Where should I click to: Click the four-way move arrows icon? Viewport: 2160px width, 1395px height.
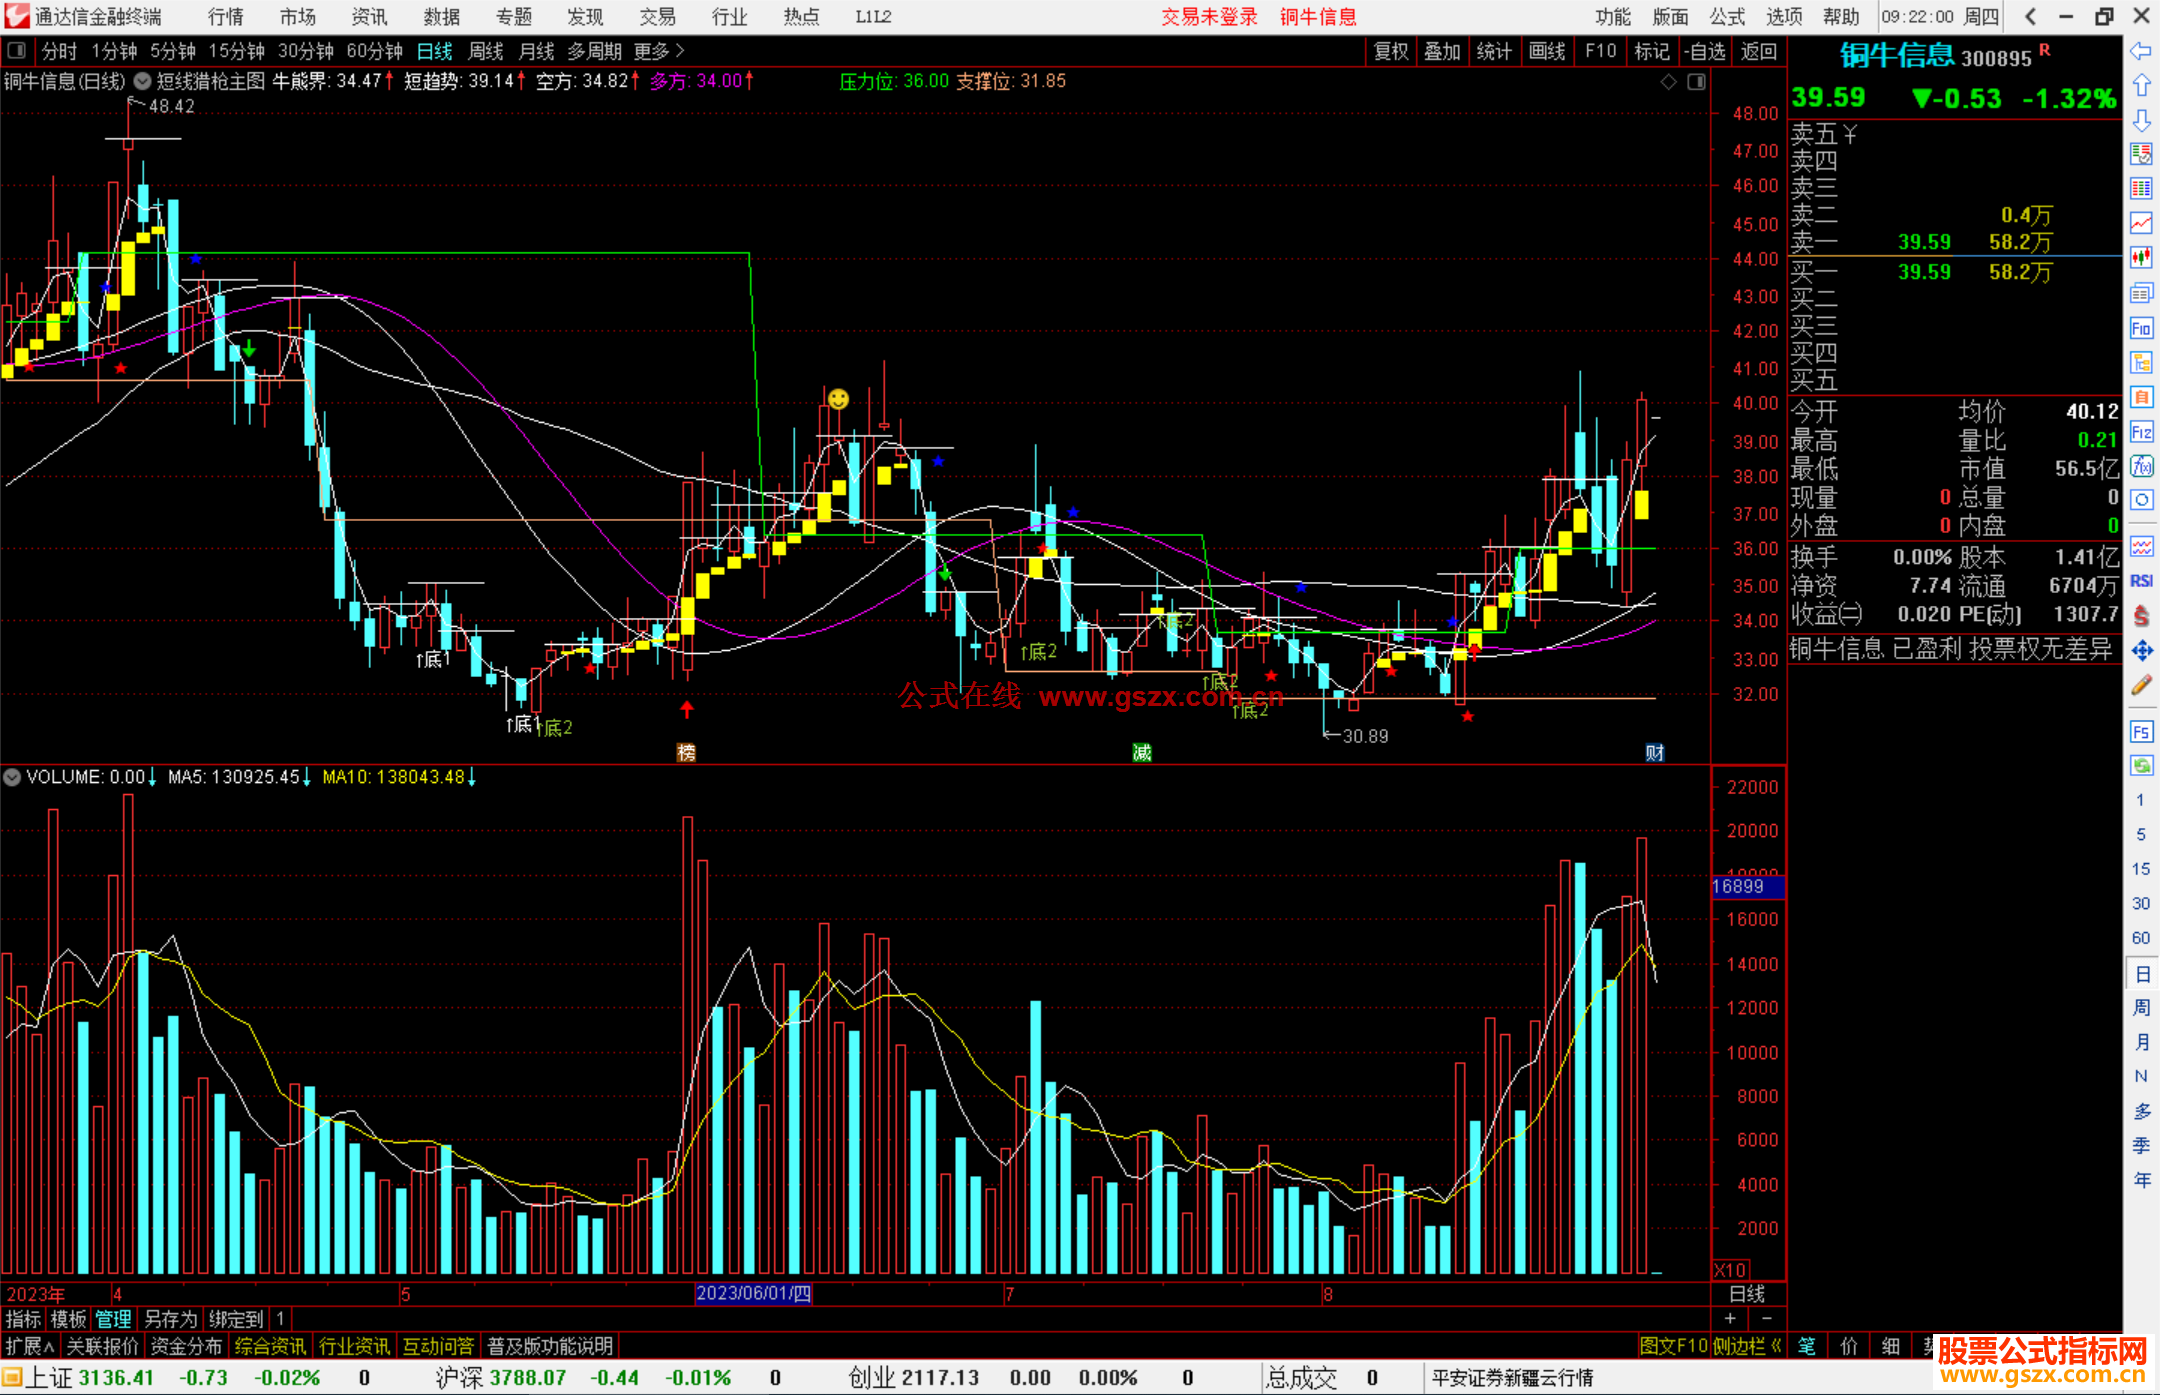click(x=2141, y=651)
